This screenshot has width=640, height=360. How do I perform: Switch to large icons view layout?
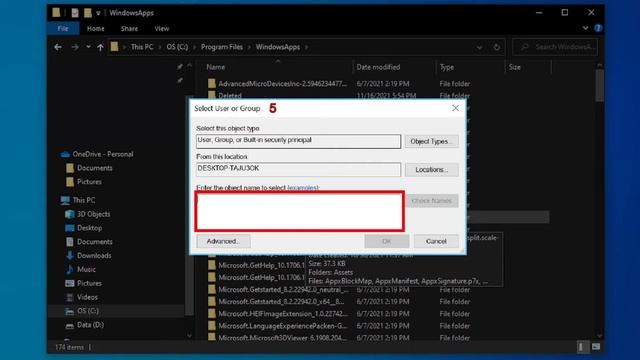pyautogui.click(x=596, y=347)
